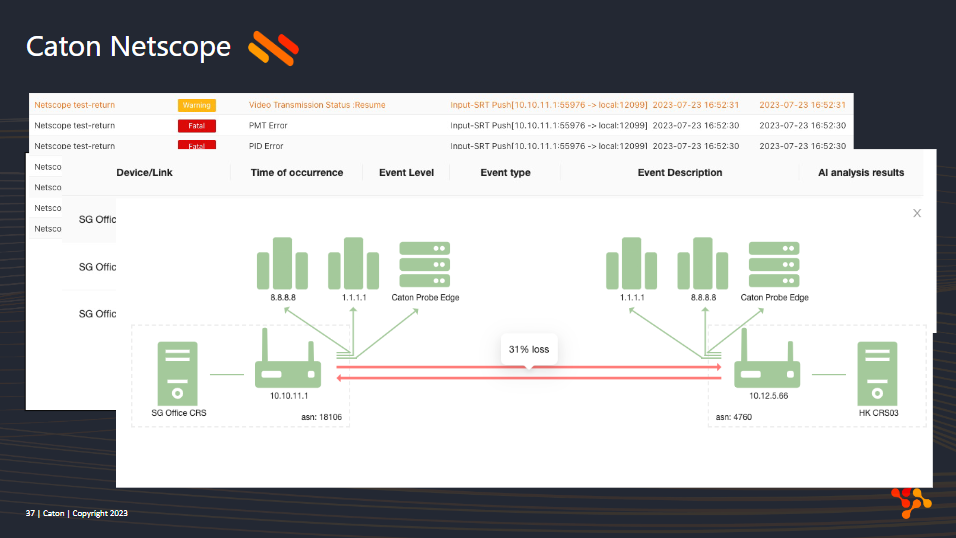Viewport: 956px width, 538px height.
Task: Click the HK CRS03 server icon
Action: pos(877,373)
